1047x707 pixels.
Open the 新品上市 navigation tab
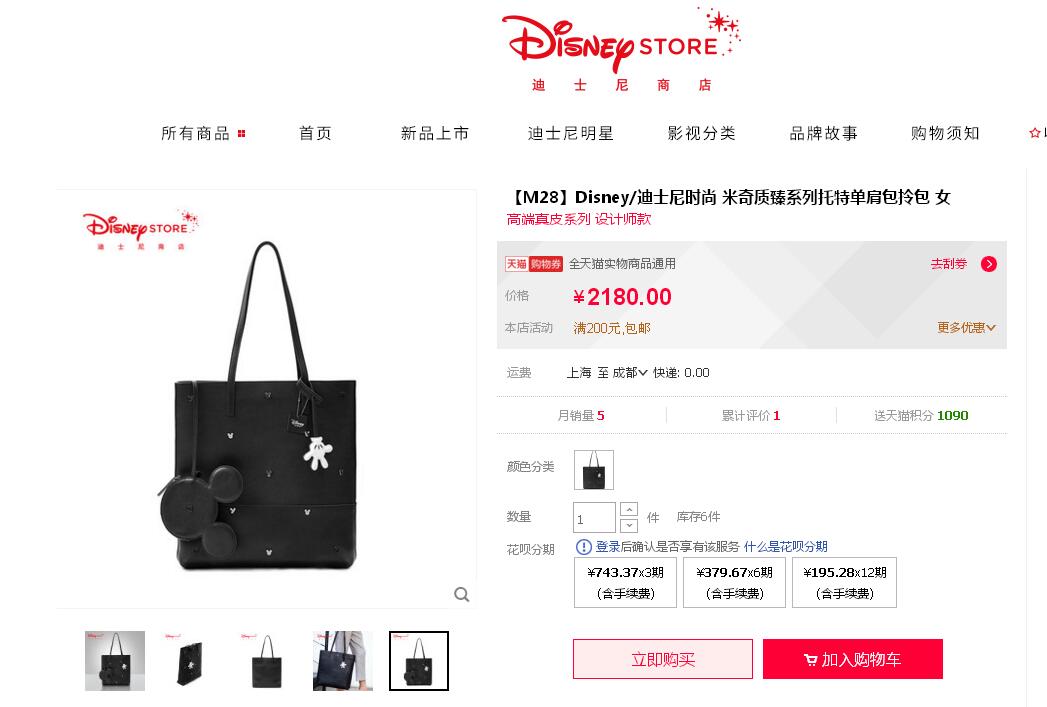pyautogui.click(x=435, y=134)
